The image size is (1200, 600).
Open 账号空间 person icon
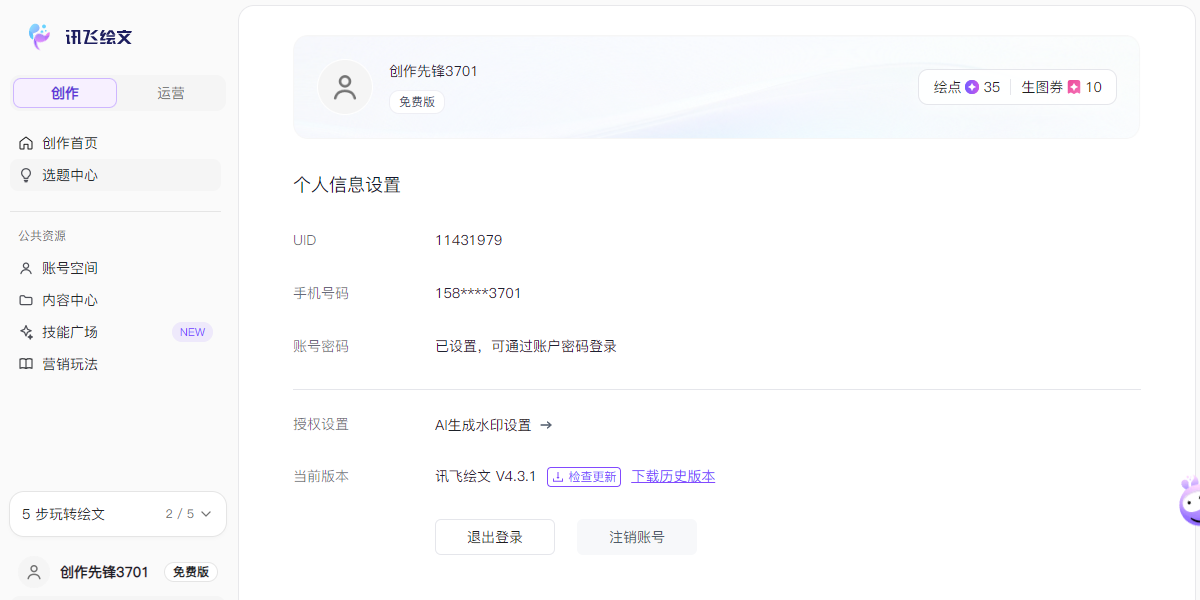[x=26, y=268]
